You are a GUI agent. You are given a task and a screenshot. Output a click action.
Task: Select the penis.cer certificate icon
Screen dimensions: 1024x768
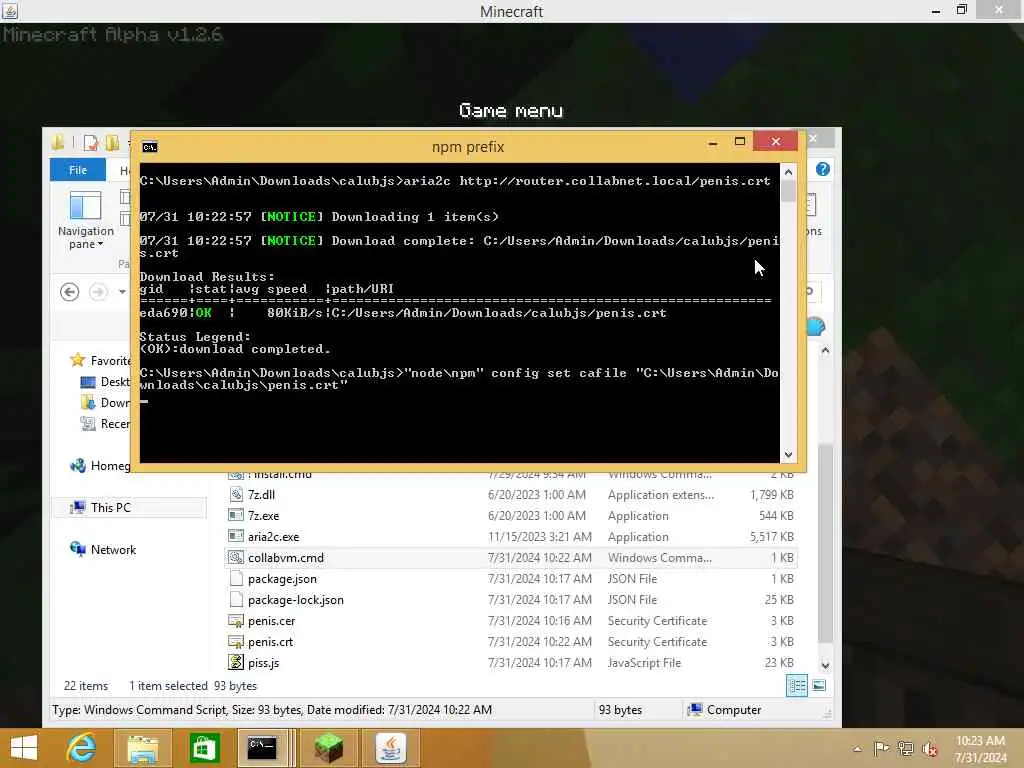(236, 620)
